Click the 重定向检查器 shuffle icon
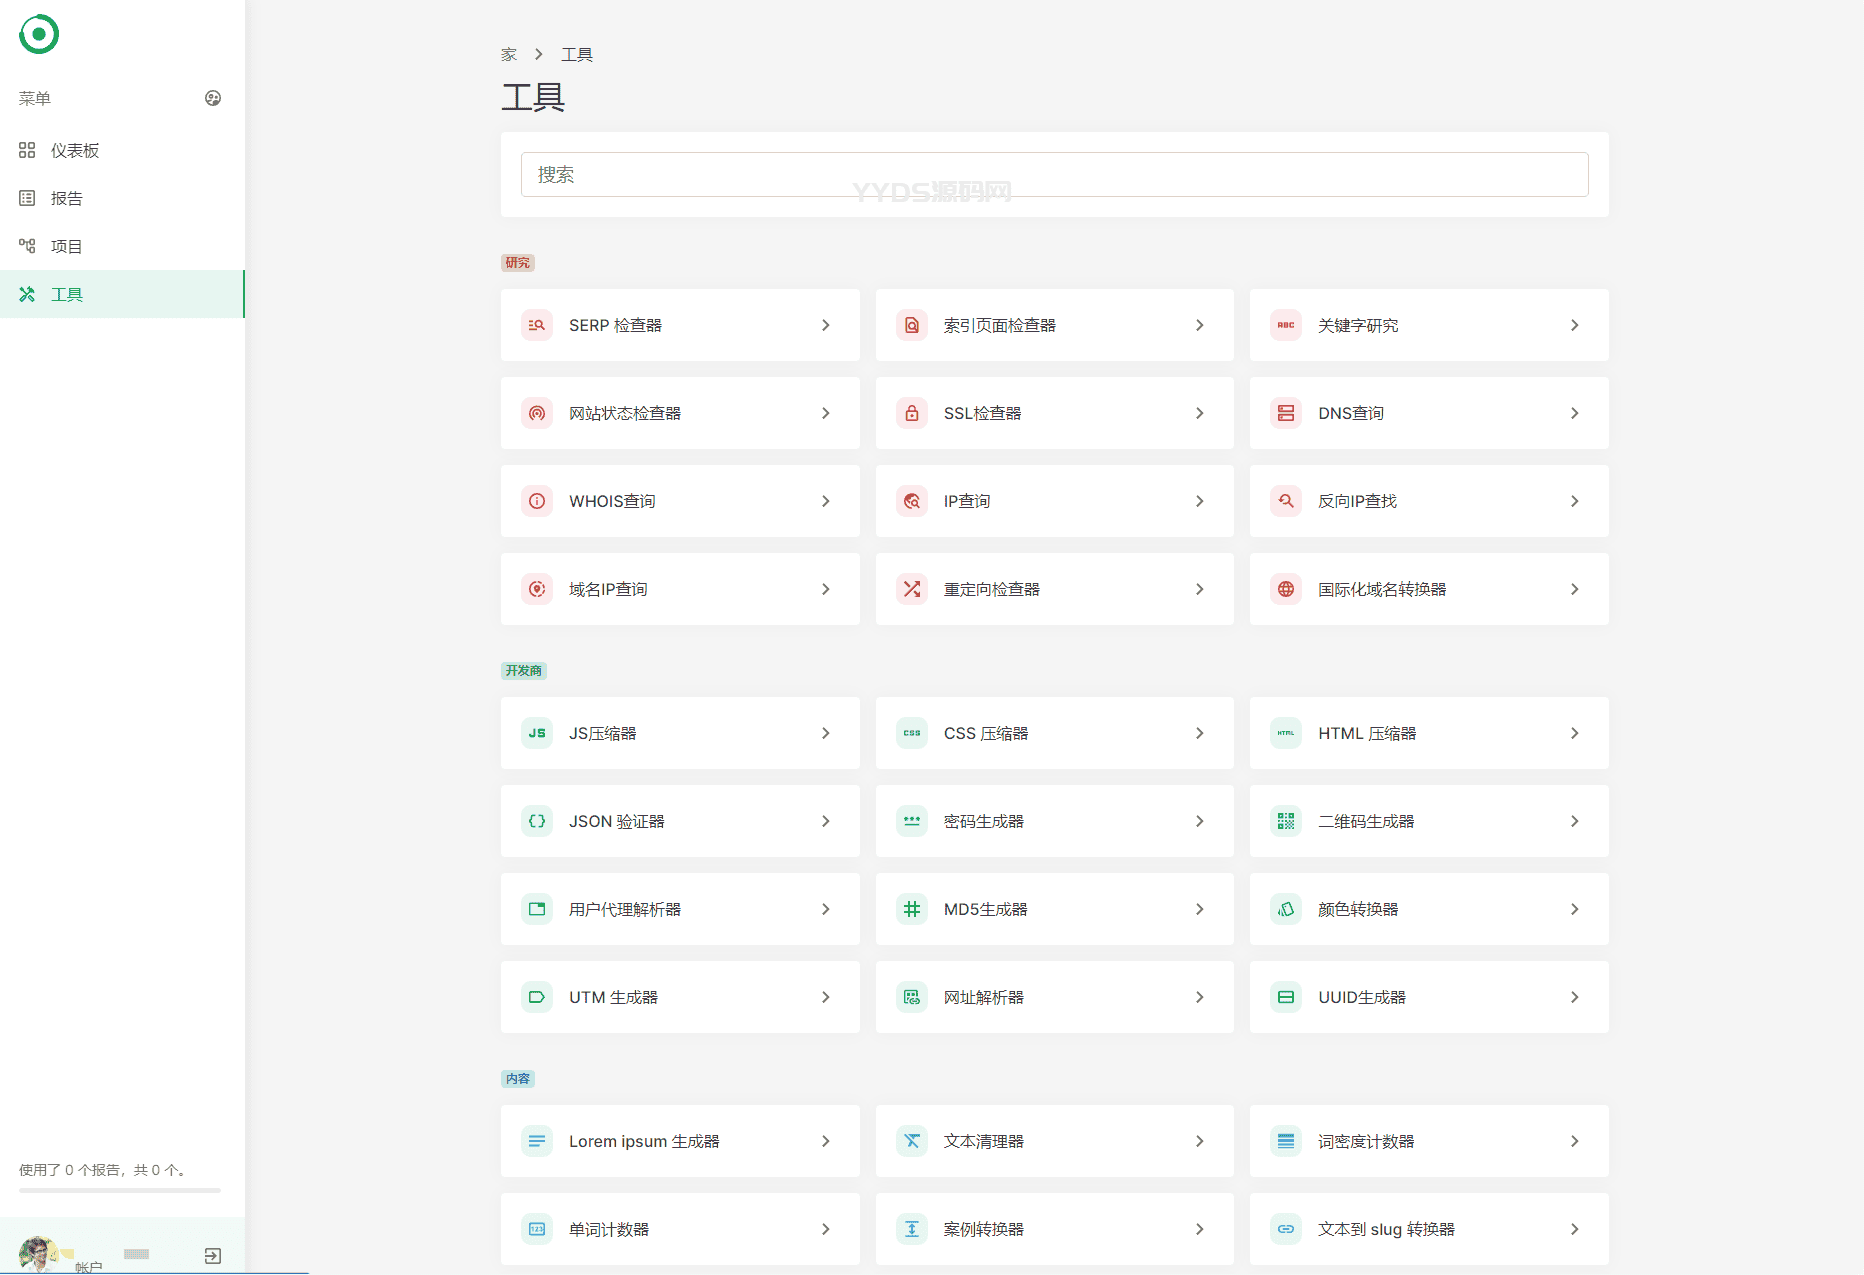Image resolution: width=1864 pixels, height=1275 pixels. click(912, 589)
